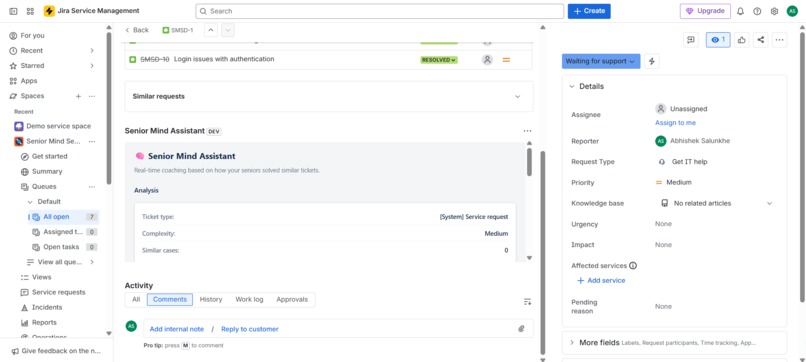The height and width of the screenshot is (362, 806).
Task: Open the Senior Mind Assistant three-dot menu
Action: [527, 131]
